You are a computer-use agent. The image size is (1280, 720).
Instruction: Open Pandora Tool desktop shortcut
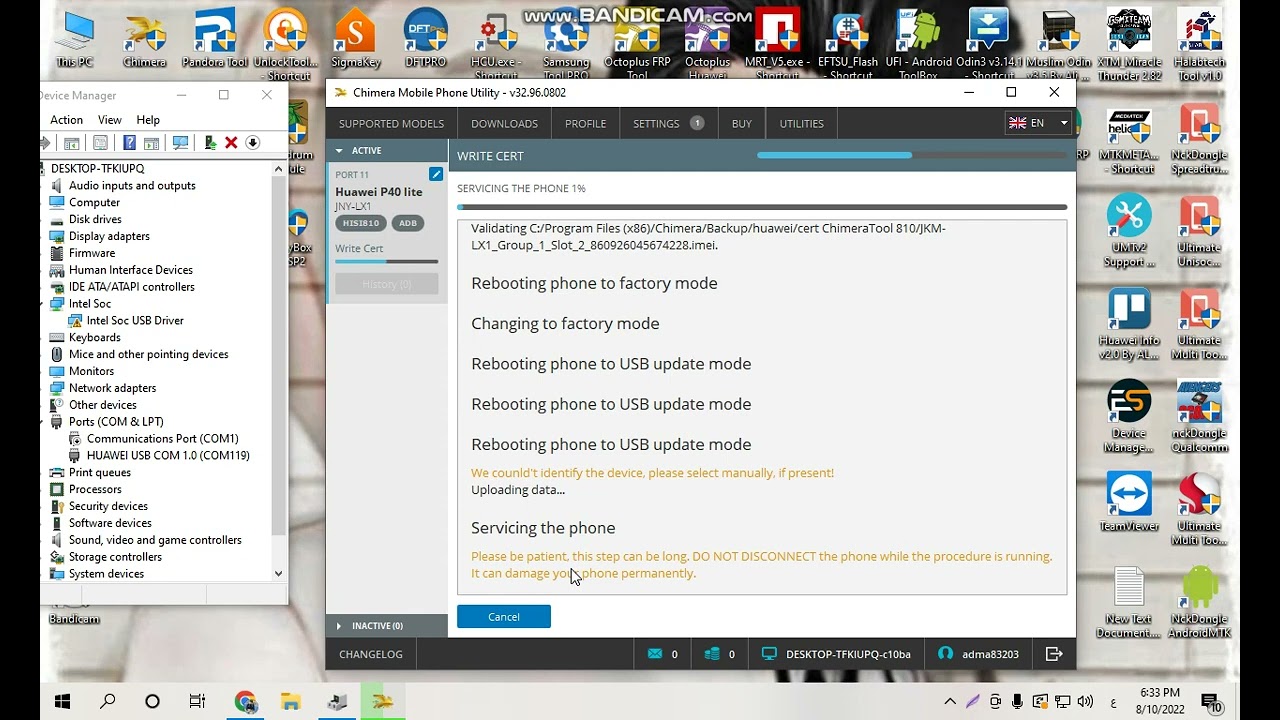click(215, 39)
